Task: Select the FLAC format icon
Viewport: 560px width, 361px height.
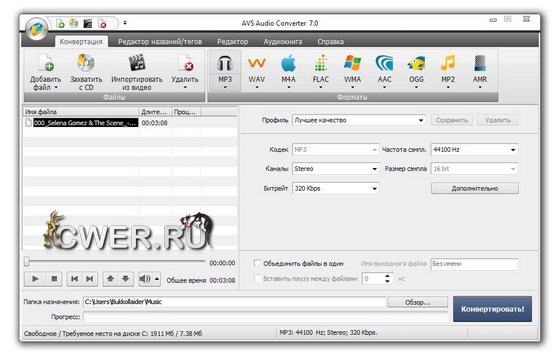Action: [x=321, y=64]
